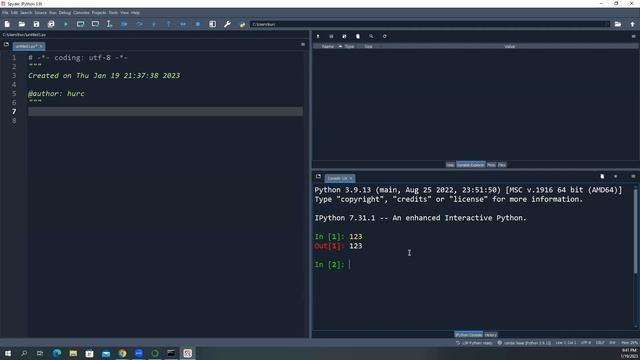Viewport: 640px width, 360px height.
Task: Step into function in debugger
Action: coord(154,24)
